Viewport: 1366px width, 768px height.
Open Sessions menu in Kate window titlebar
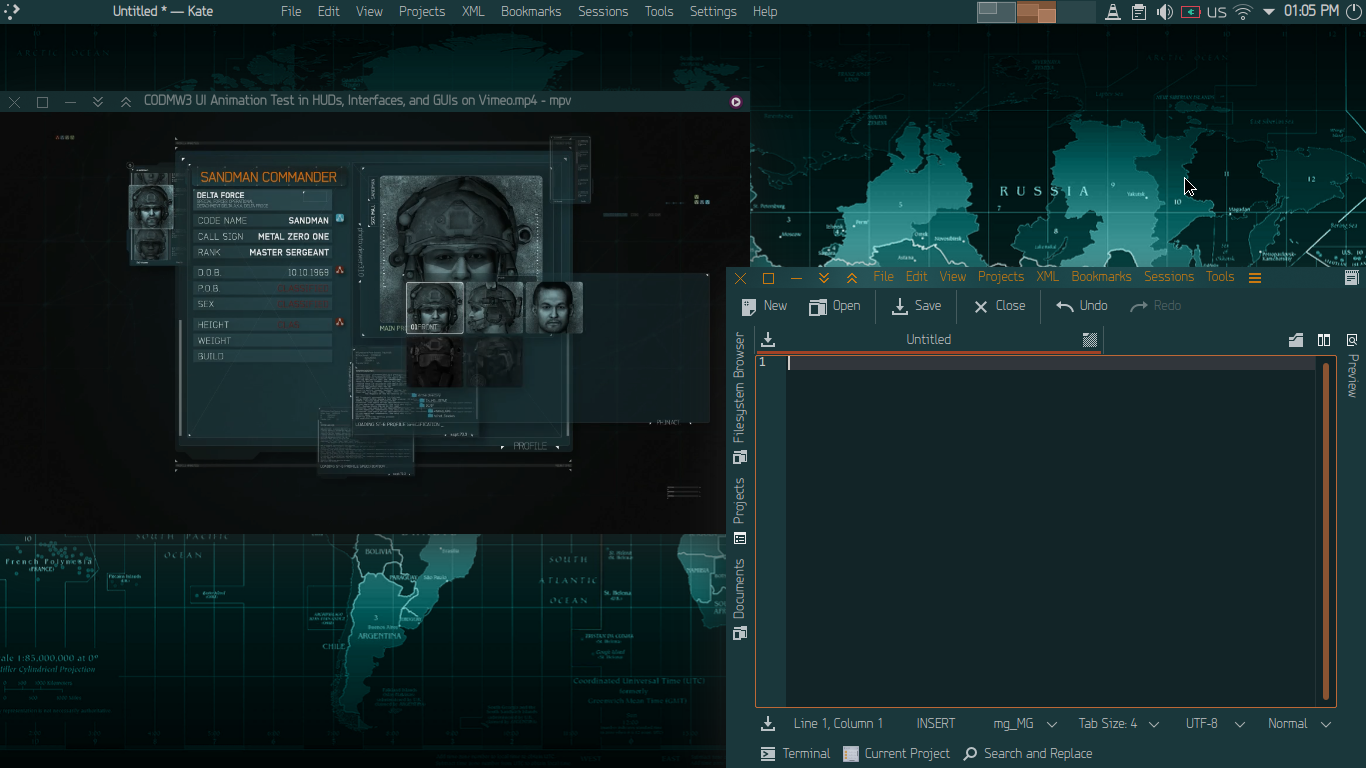point(1169,277)
